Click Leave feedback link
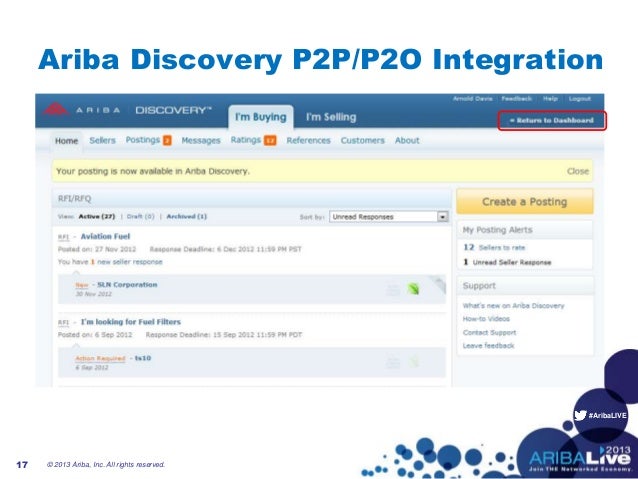 (x=489, y=346)
